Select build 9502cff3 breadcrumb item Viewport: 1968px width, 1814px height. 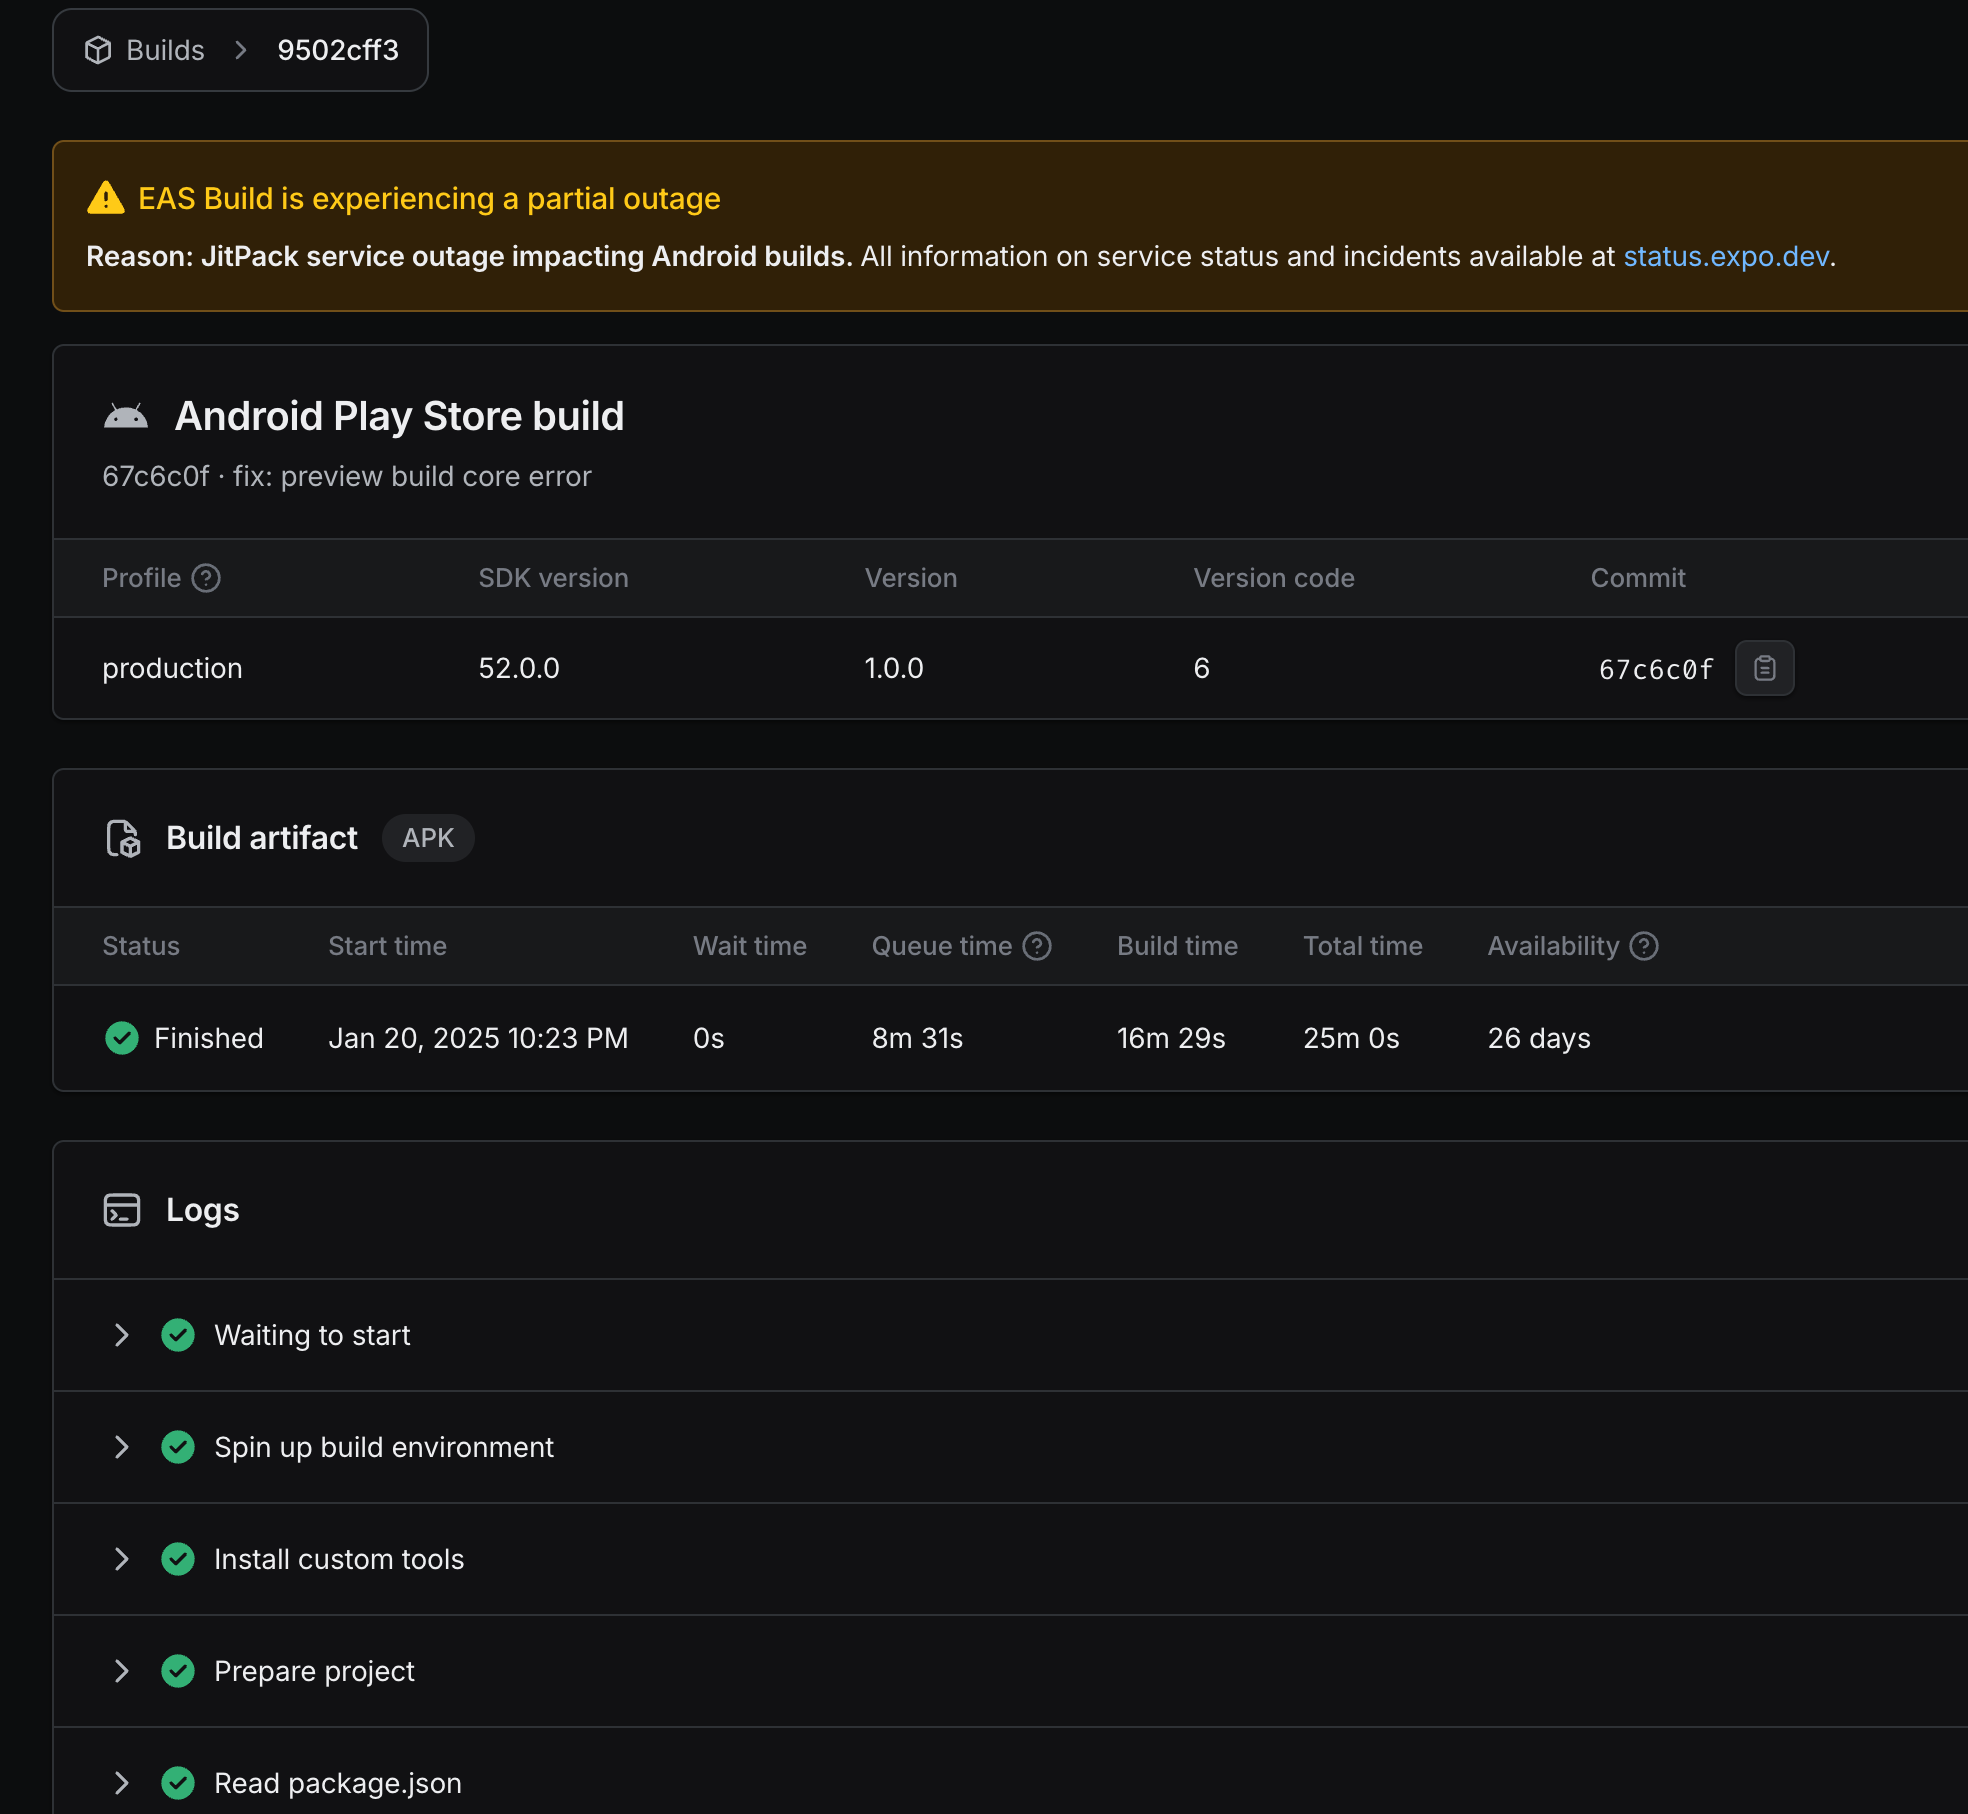tap(338, 50)
